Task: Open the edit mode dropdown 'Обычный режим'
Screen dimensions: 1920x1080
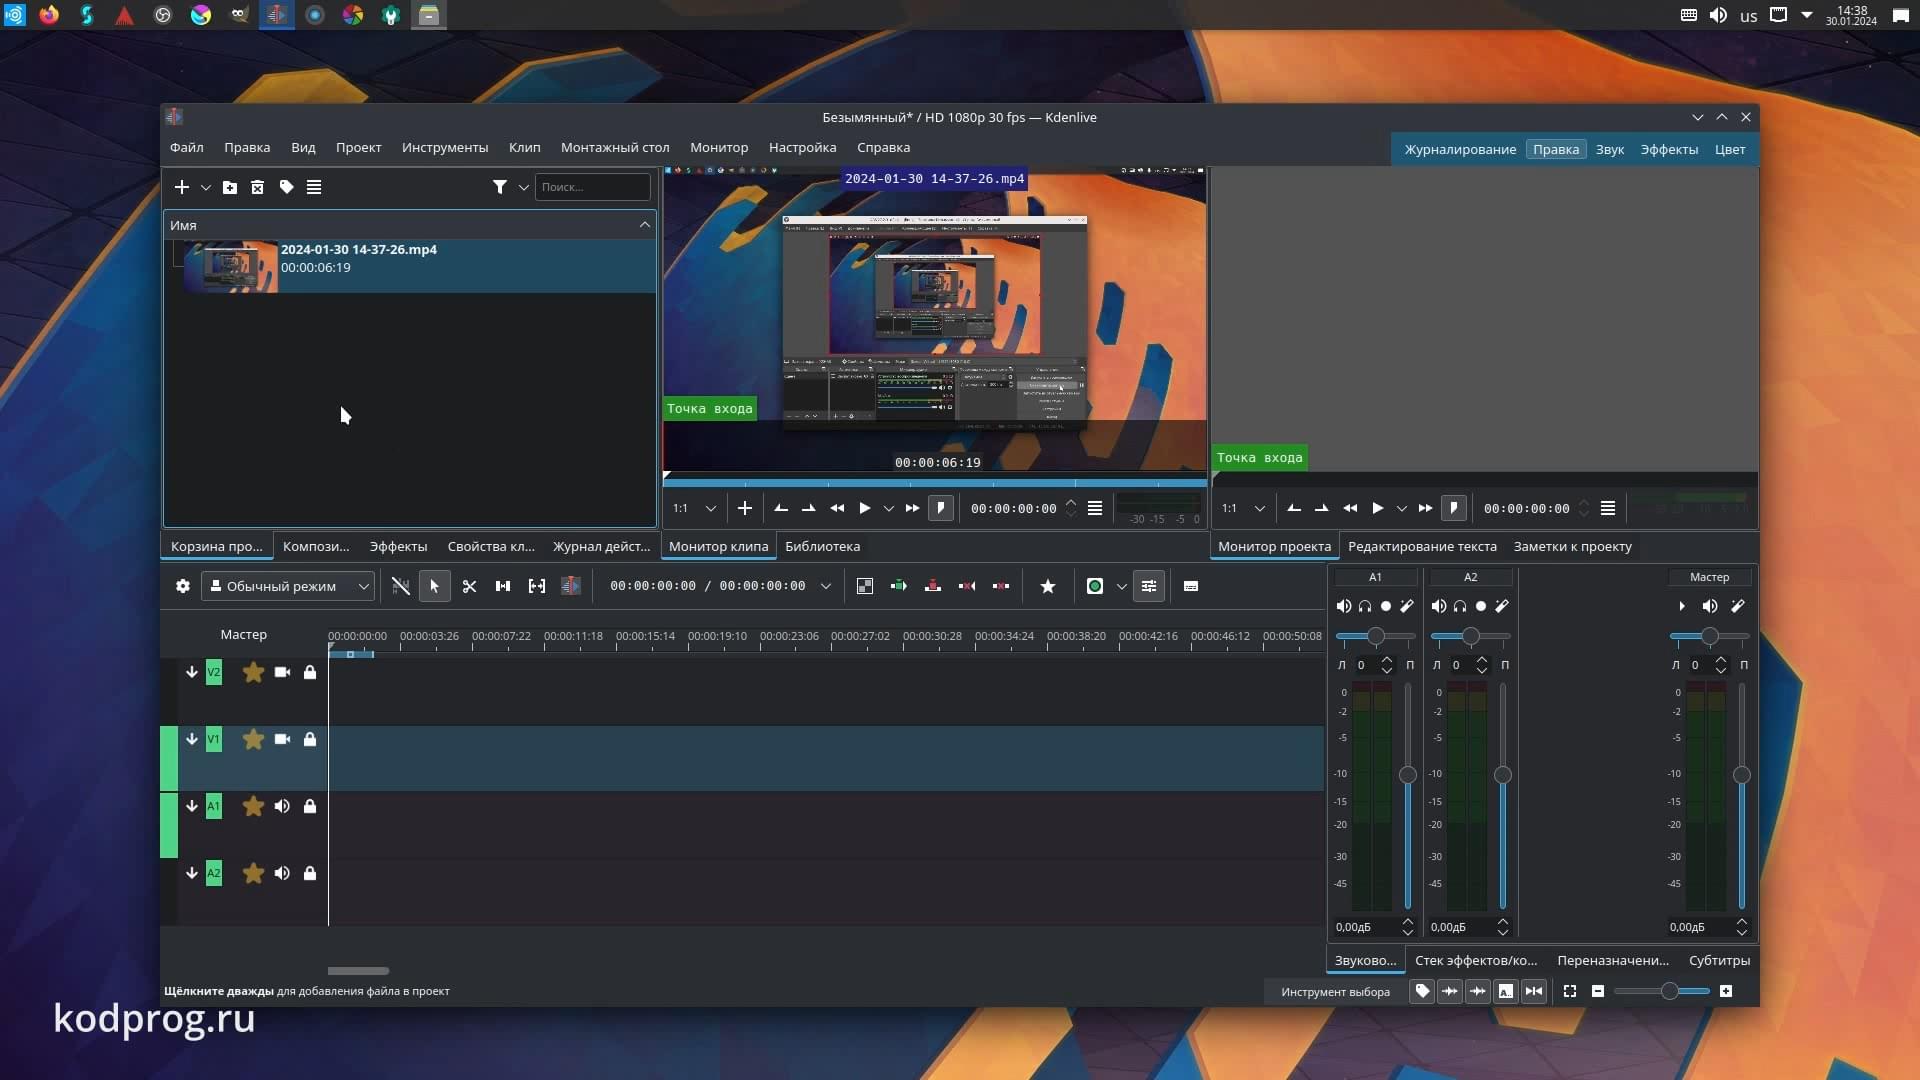Action: pos(288,587)
